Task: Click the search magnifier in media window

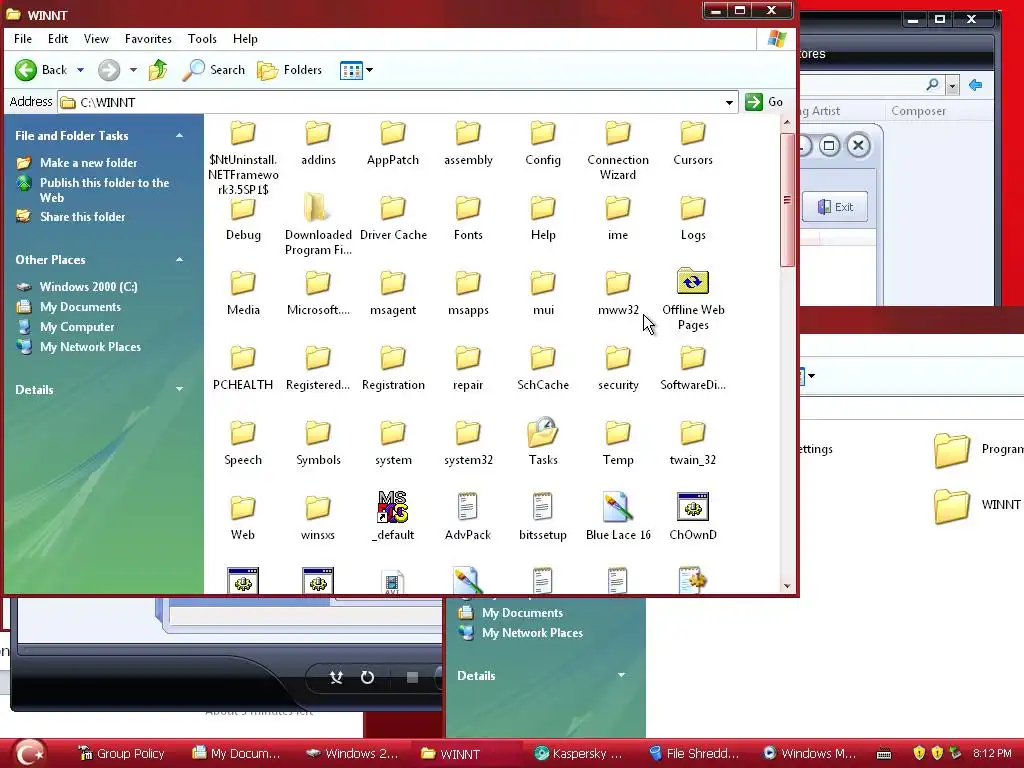Action: click(933, 85)
